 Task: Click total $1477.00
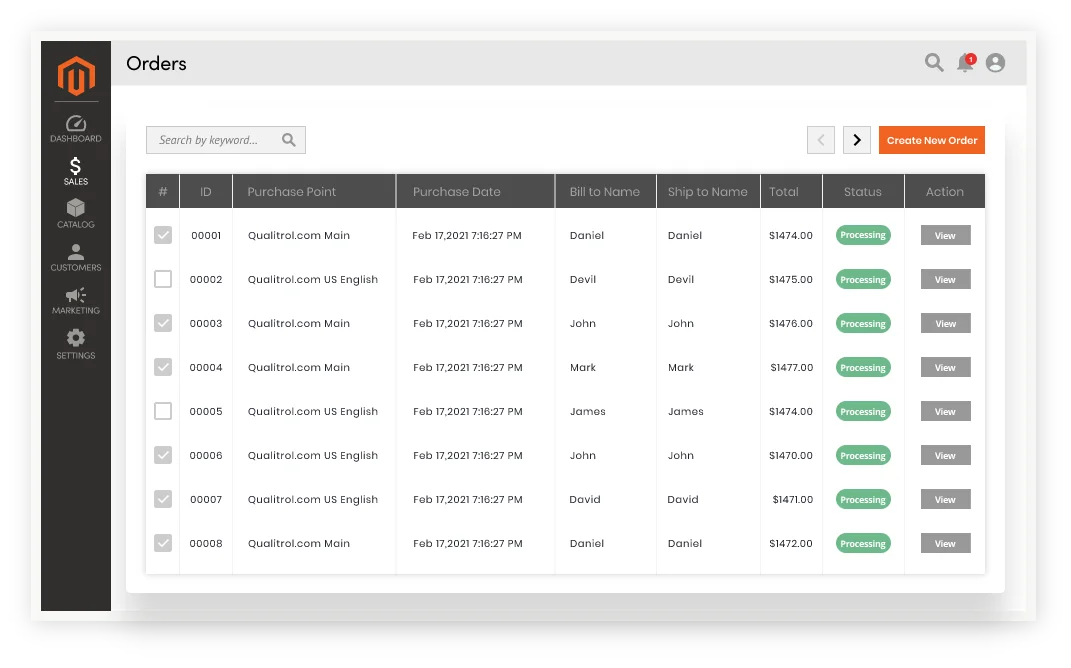click(x=792, y=367)
